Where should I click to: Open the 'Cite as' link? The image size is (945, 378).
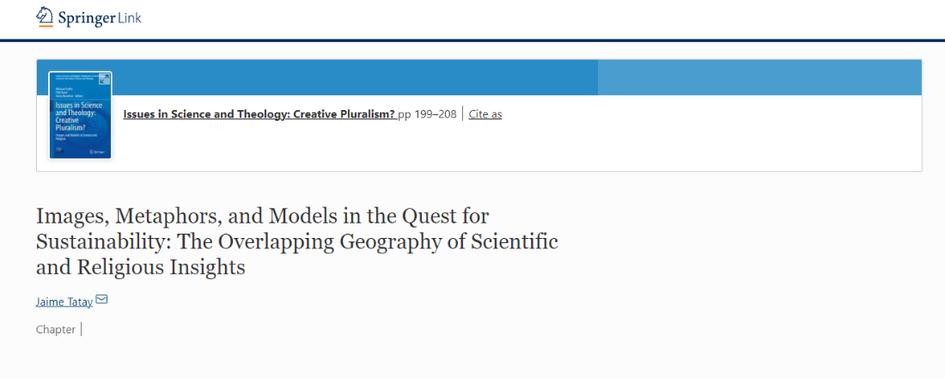click(x=485, y=114)
